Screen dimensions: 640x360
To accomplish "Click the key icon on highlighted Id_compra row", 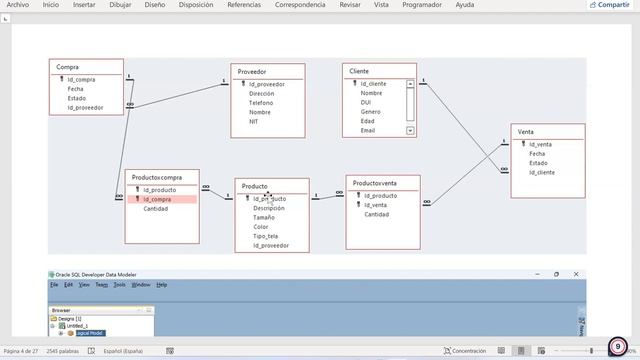I will click(138, 199).
